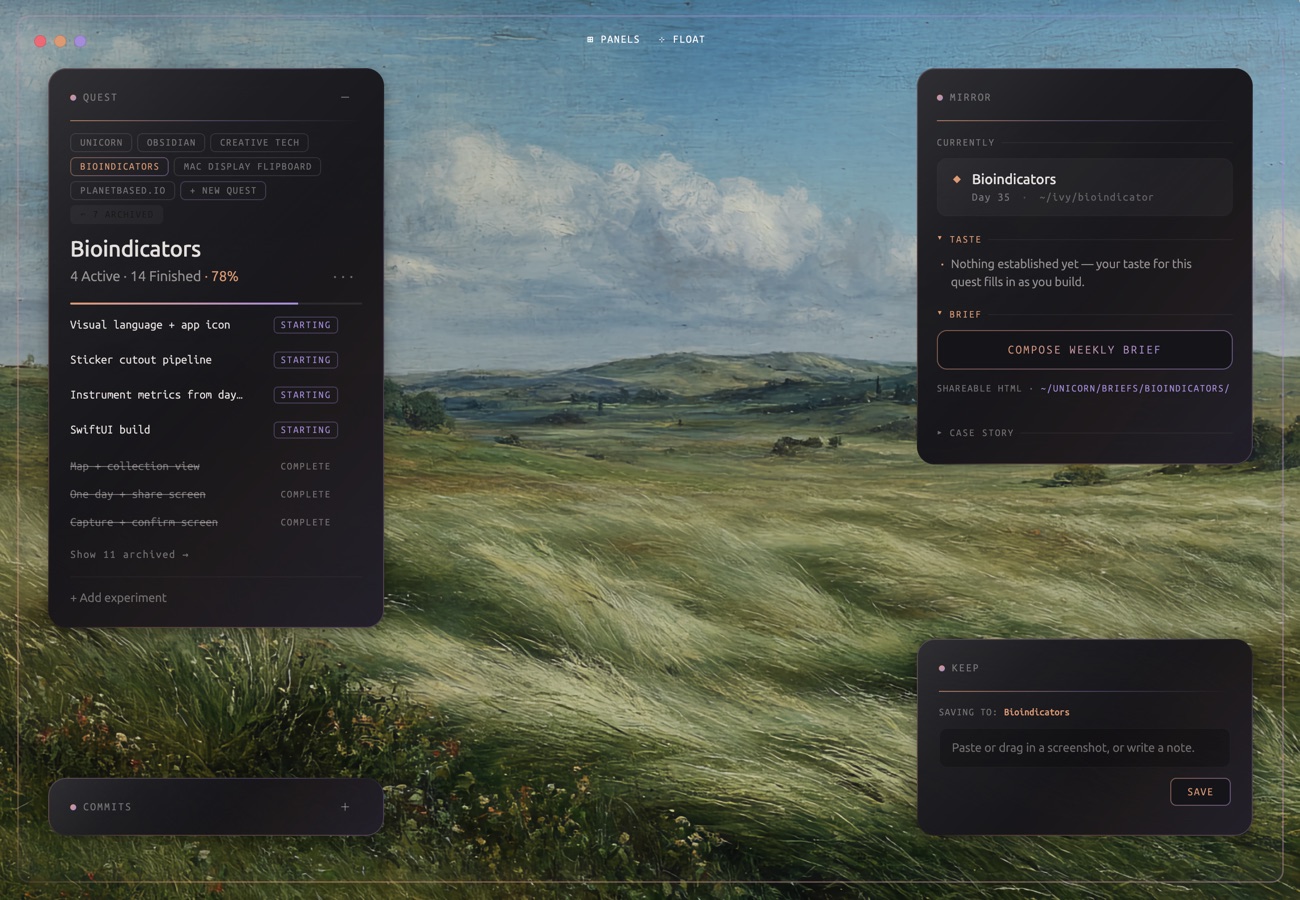The width and height of the screenshot is (1300, 900).
Task: Open the Sticker cutout pipeline experiment
Action: [141, 360]
